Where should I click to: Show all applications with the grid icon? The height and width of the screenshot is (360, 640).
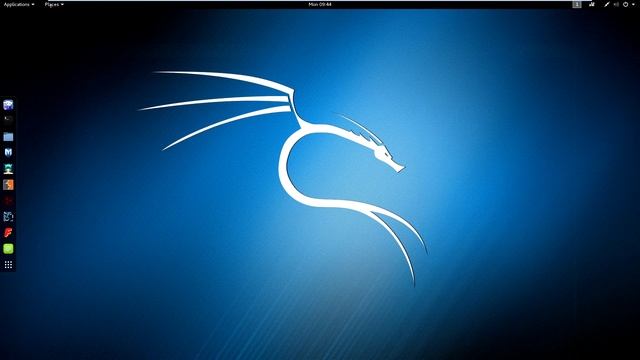point(8,265)
